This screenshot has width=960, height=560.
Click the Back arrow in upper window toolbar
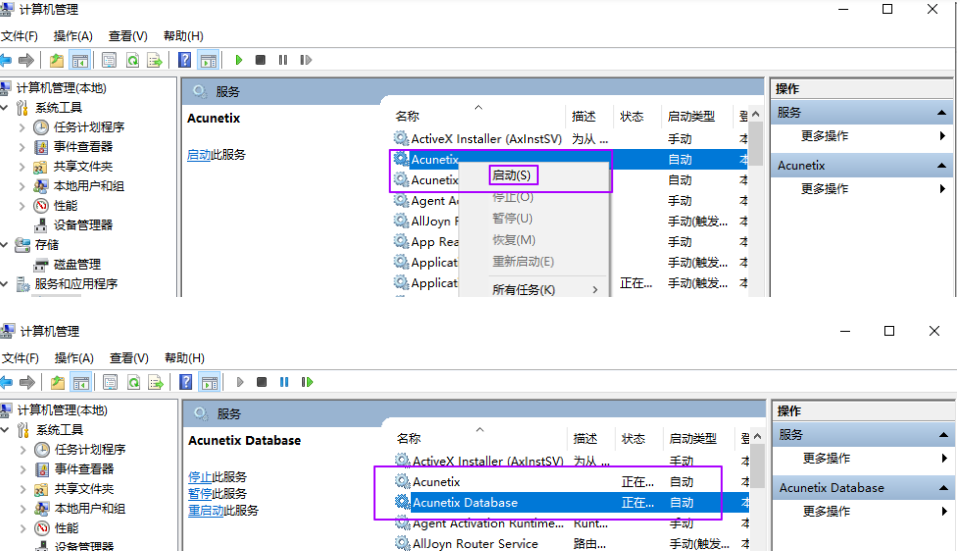click(6, 60)
